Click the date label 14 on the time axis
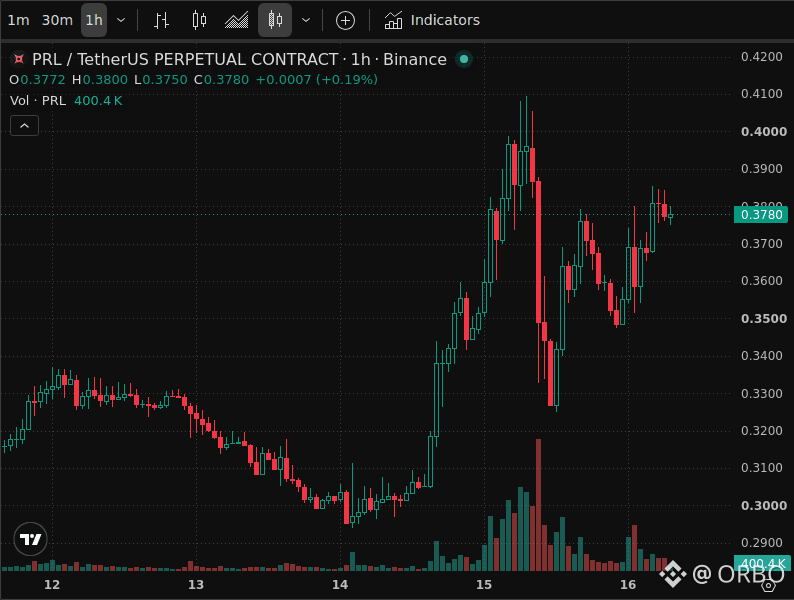The height and width of the screenshot is (600, 794). [340, 585]
